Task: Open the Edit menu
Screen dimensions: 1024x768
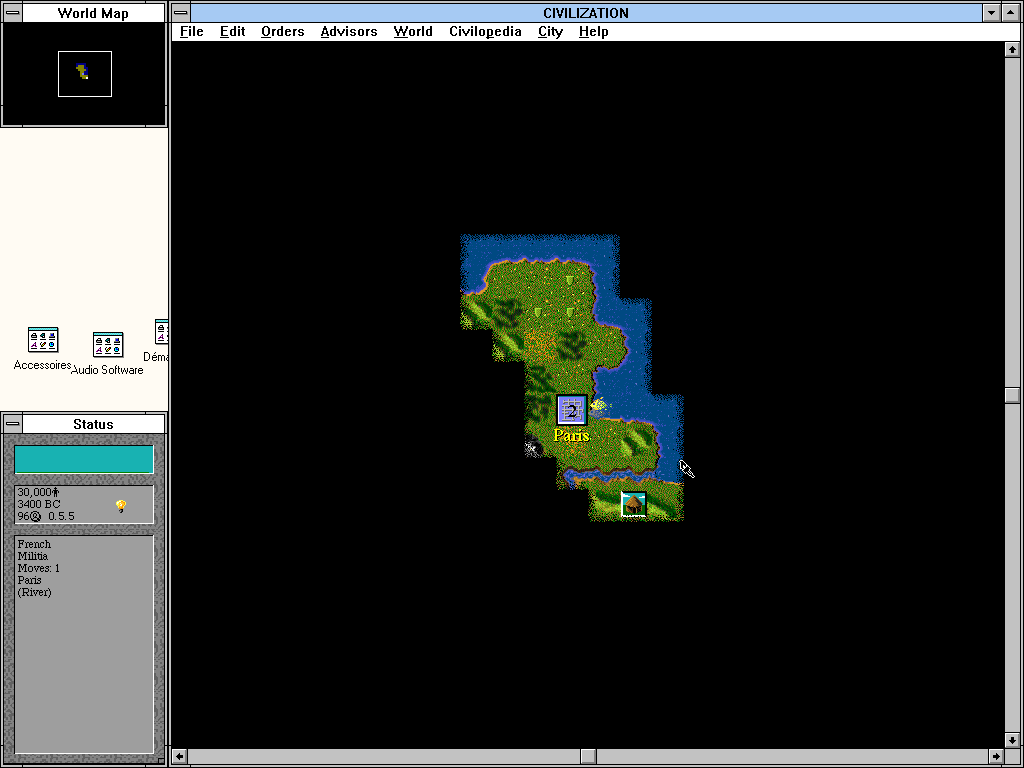Action: pos(232,31)
